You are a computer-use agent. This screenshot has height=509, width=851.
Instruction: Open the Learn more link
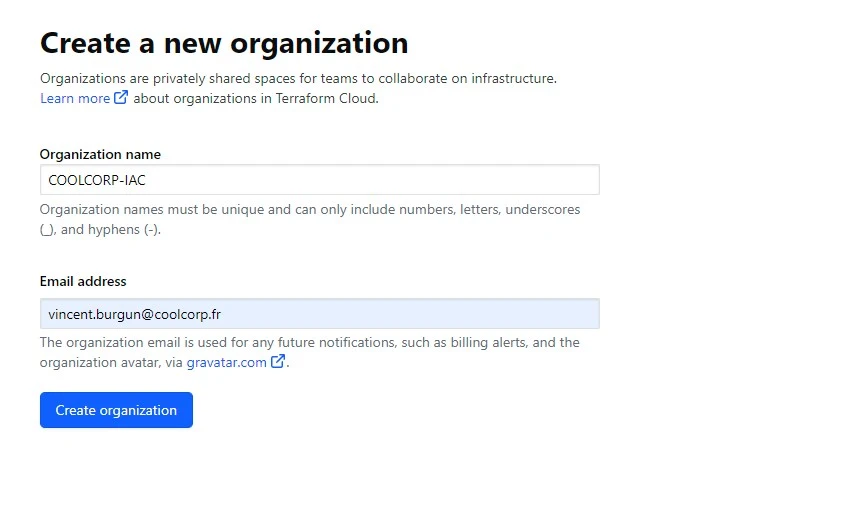click(75, 98)
